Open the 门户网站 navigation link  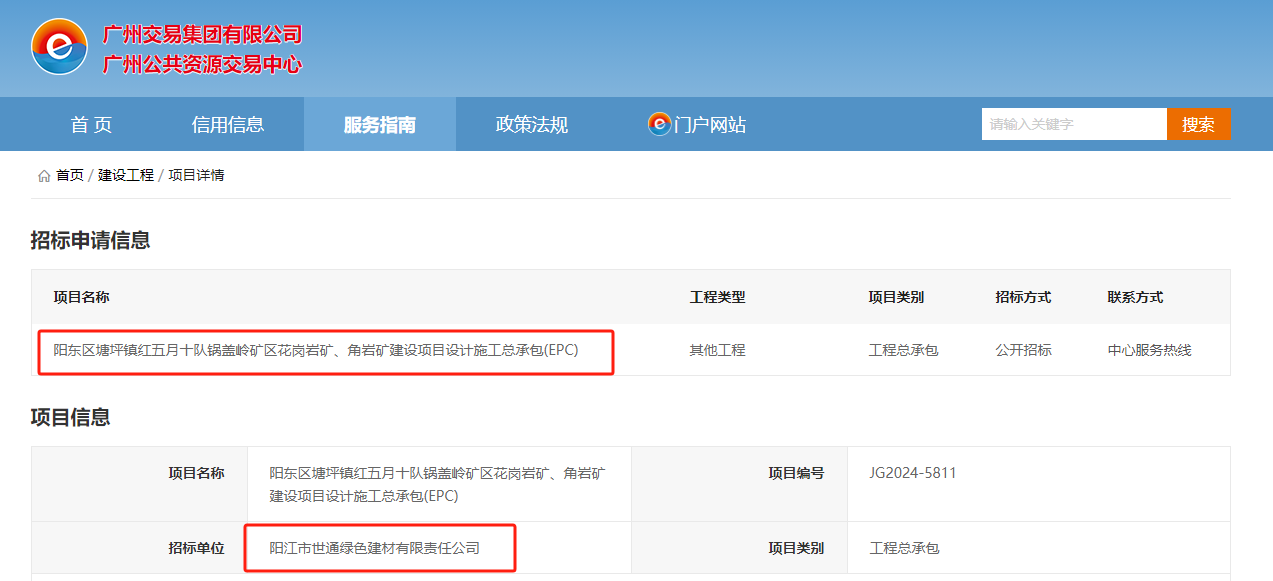click(710, 125)
